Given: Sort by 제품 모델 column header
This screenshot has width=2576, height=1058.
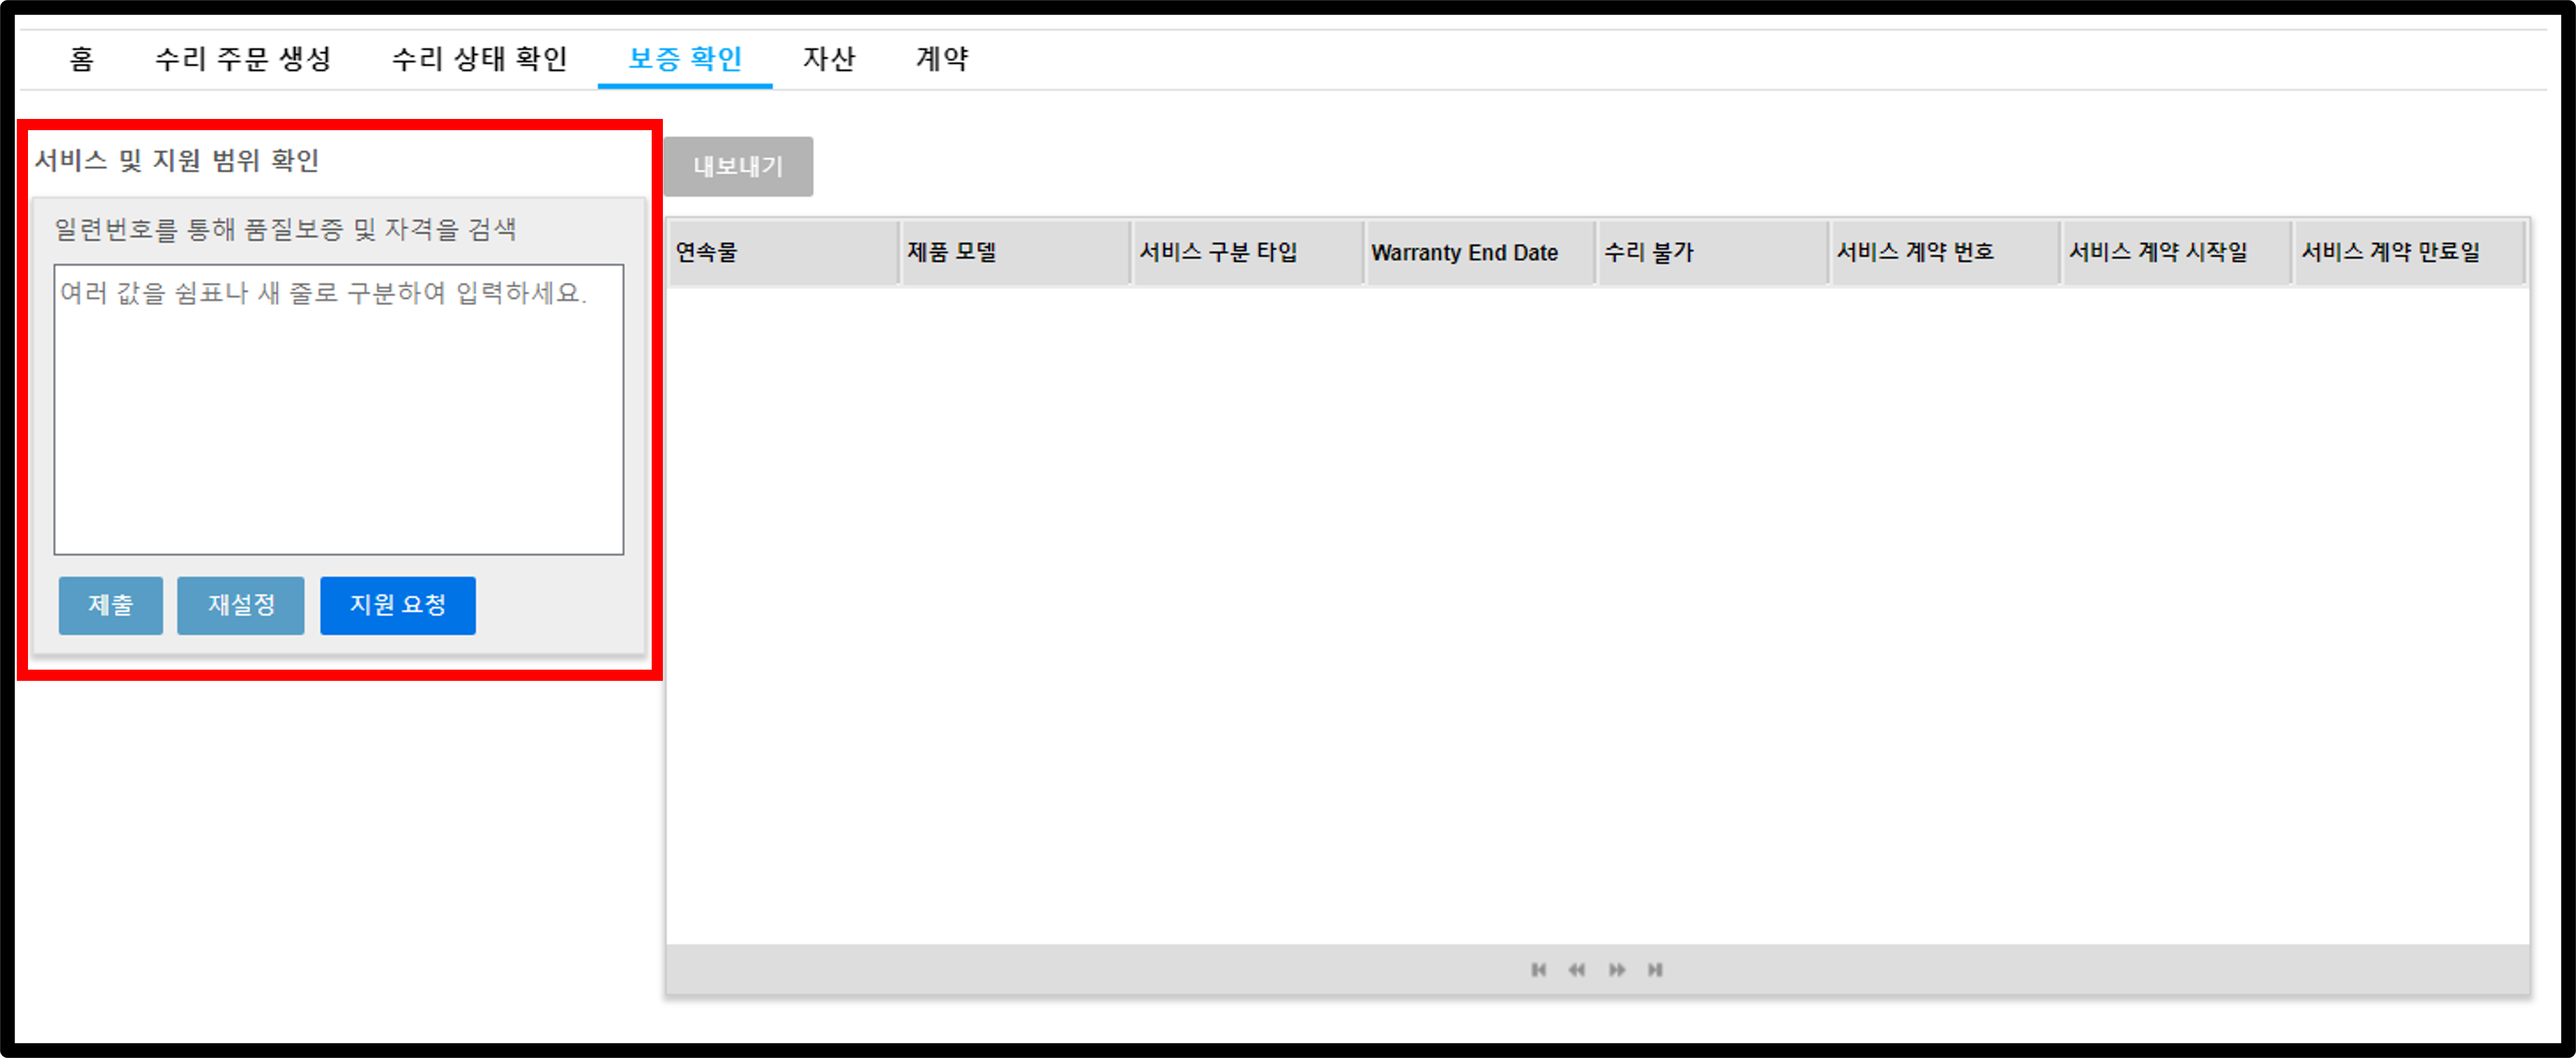Looking at the screenshot, I should 1015,252.
